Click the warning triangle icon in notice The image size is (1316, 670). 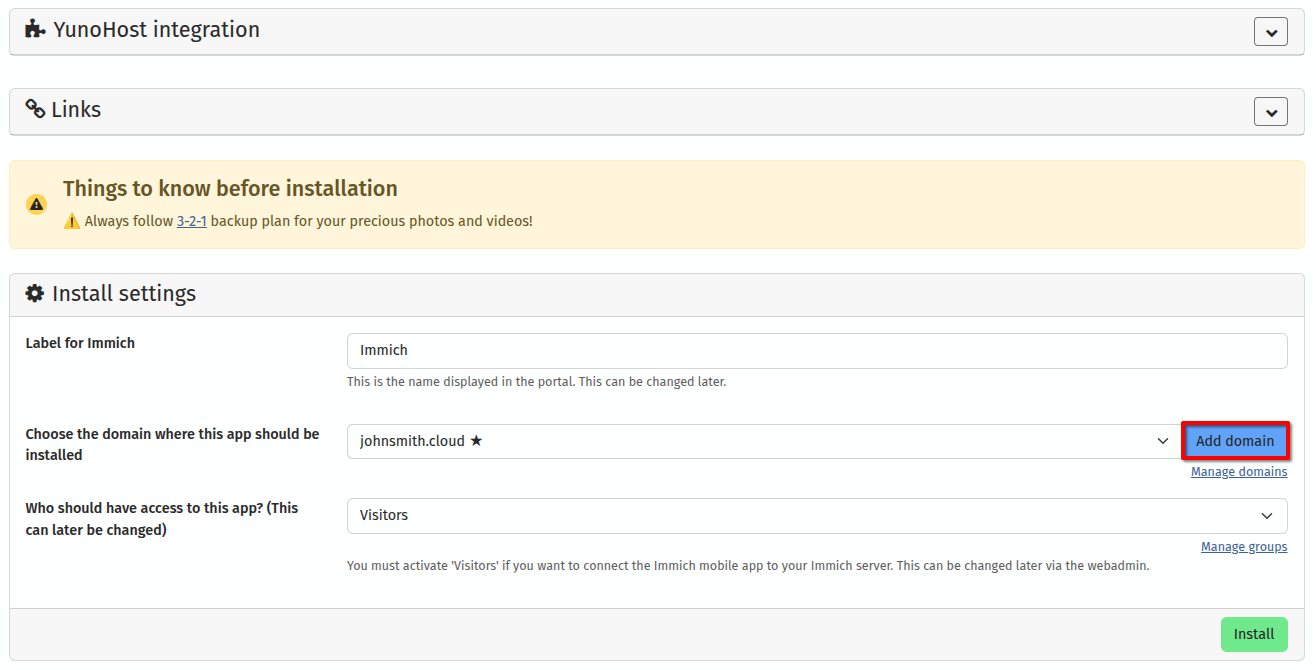click(x=37, y=204)
